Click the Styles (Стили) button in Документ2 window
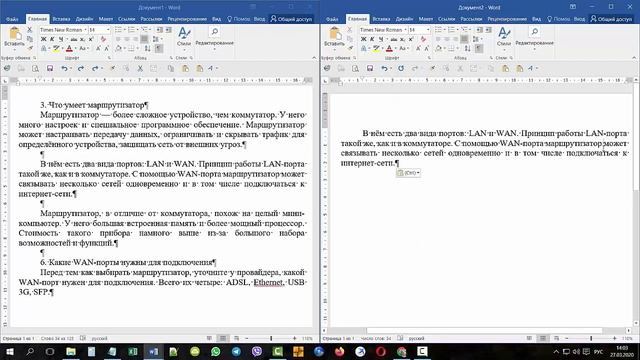 tap(504, 38)
